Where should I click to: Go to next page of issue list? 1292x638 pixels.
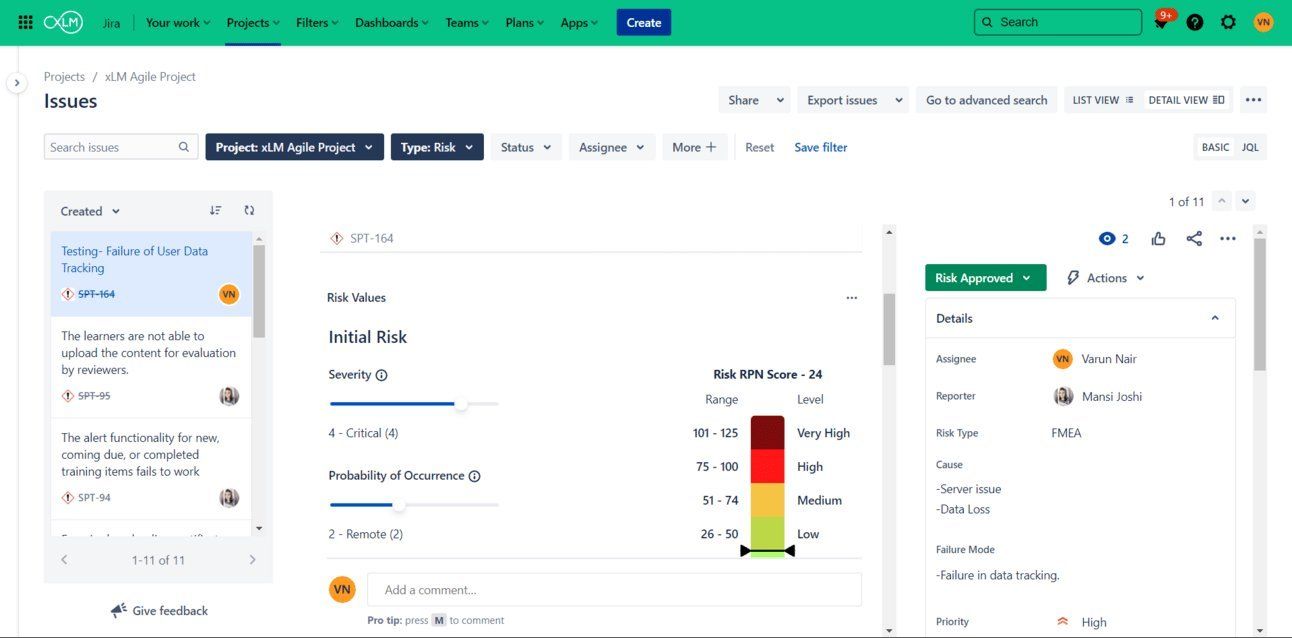click(252, 560)
